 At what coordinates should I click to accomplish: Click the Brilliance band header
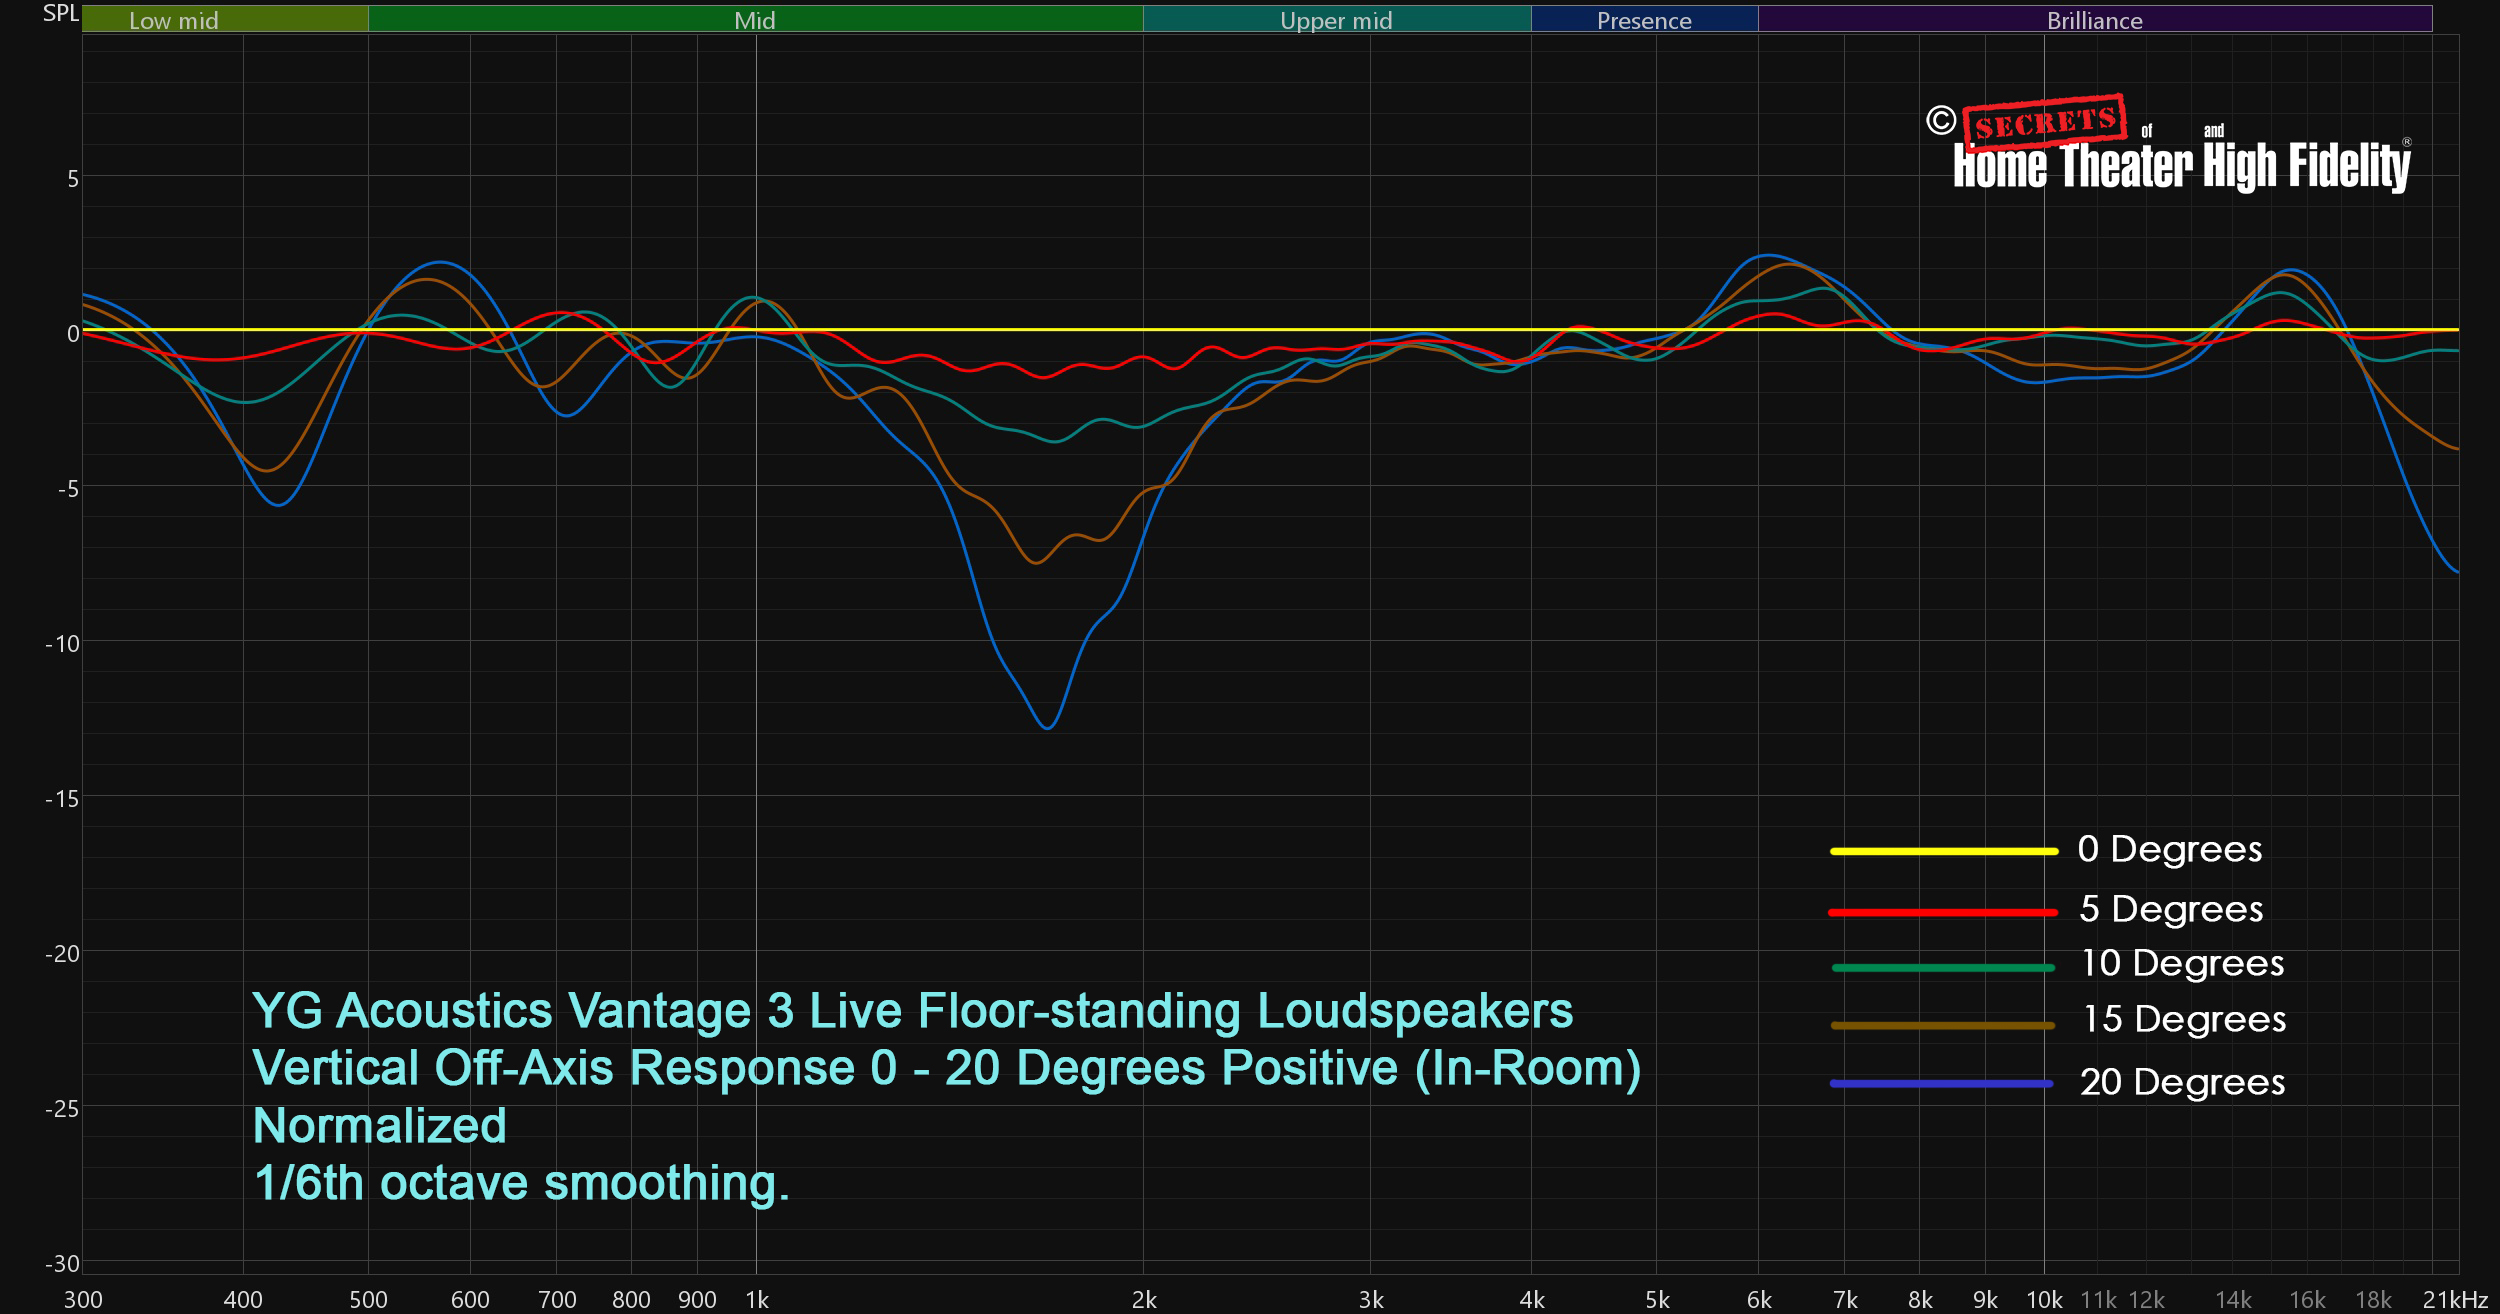tap(2094, 19)
